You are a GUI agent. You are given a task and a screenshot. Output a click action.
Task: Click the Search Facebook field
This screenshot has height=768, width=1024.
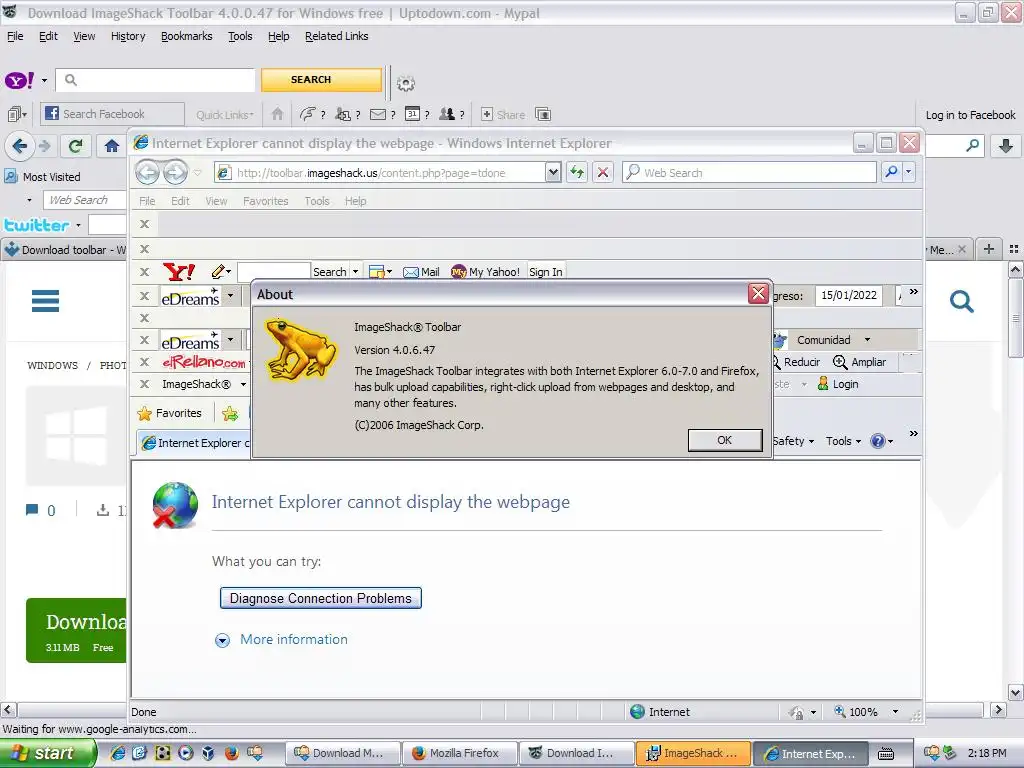[x=112, y=114]
